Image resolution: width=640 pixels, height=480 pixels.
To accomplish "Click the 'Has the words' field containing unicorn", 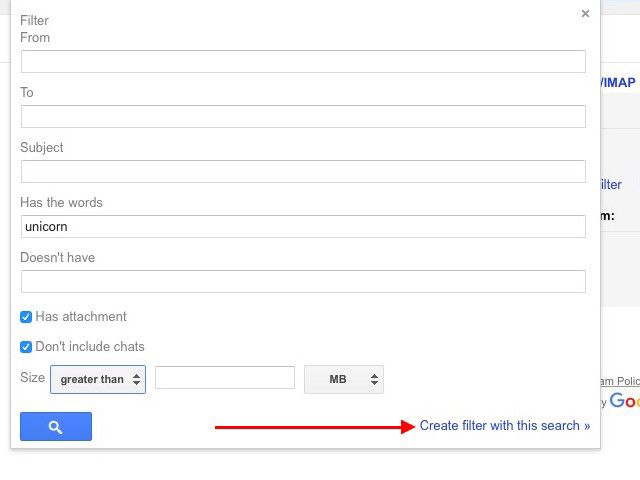I will 303,226.
